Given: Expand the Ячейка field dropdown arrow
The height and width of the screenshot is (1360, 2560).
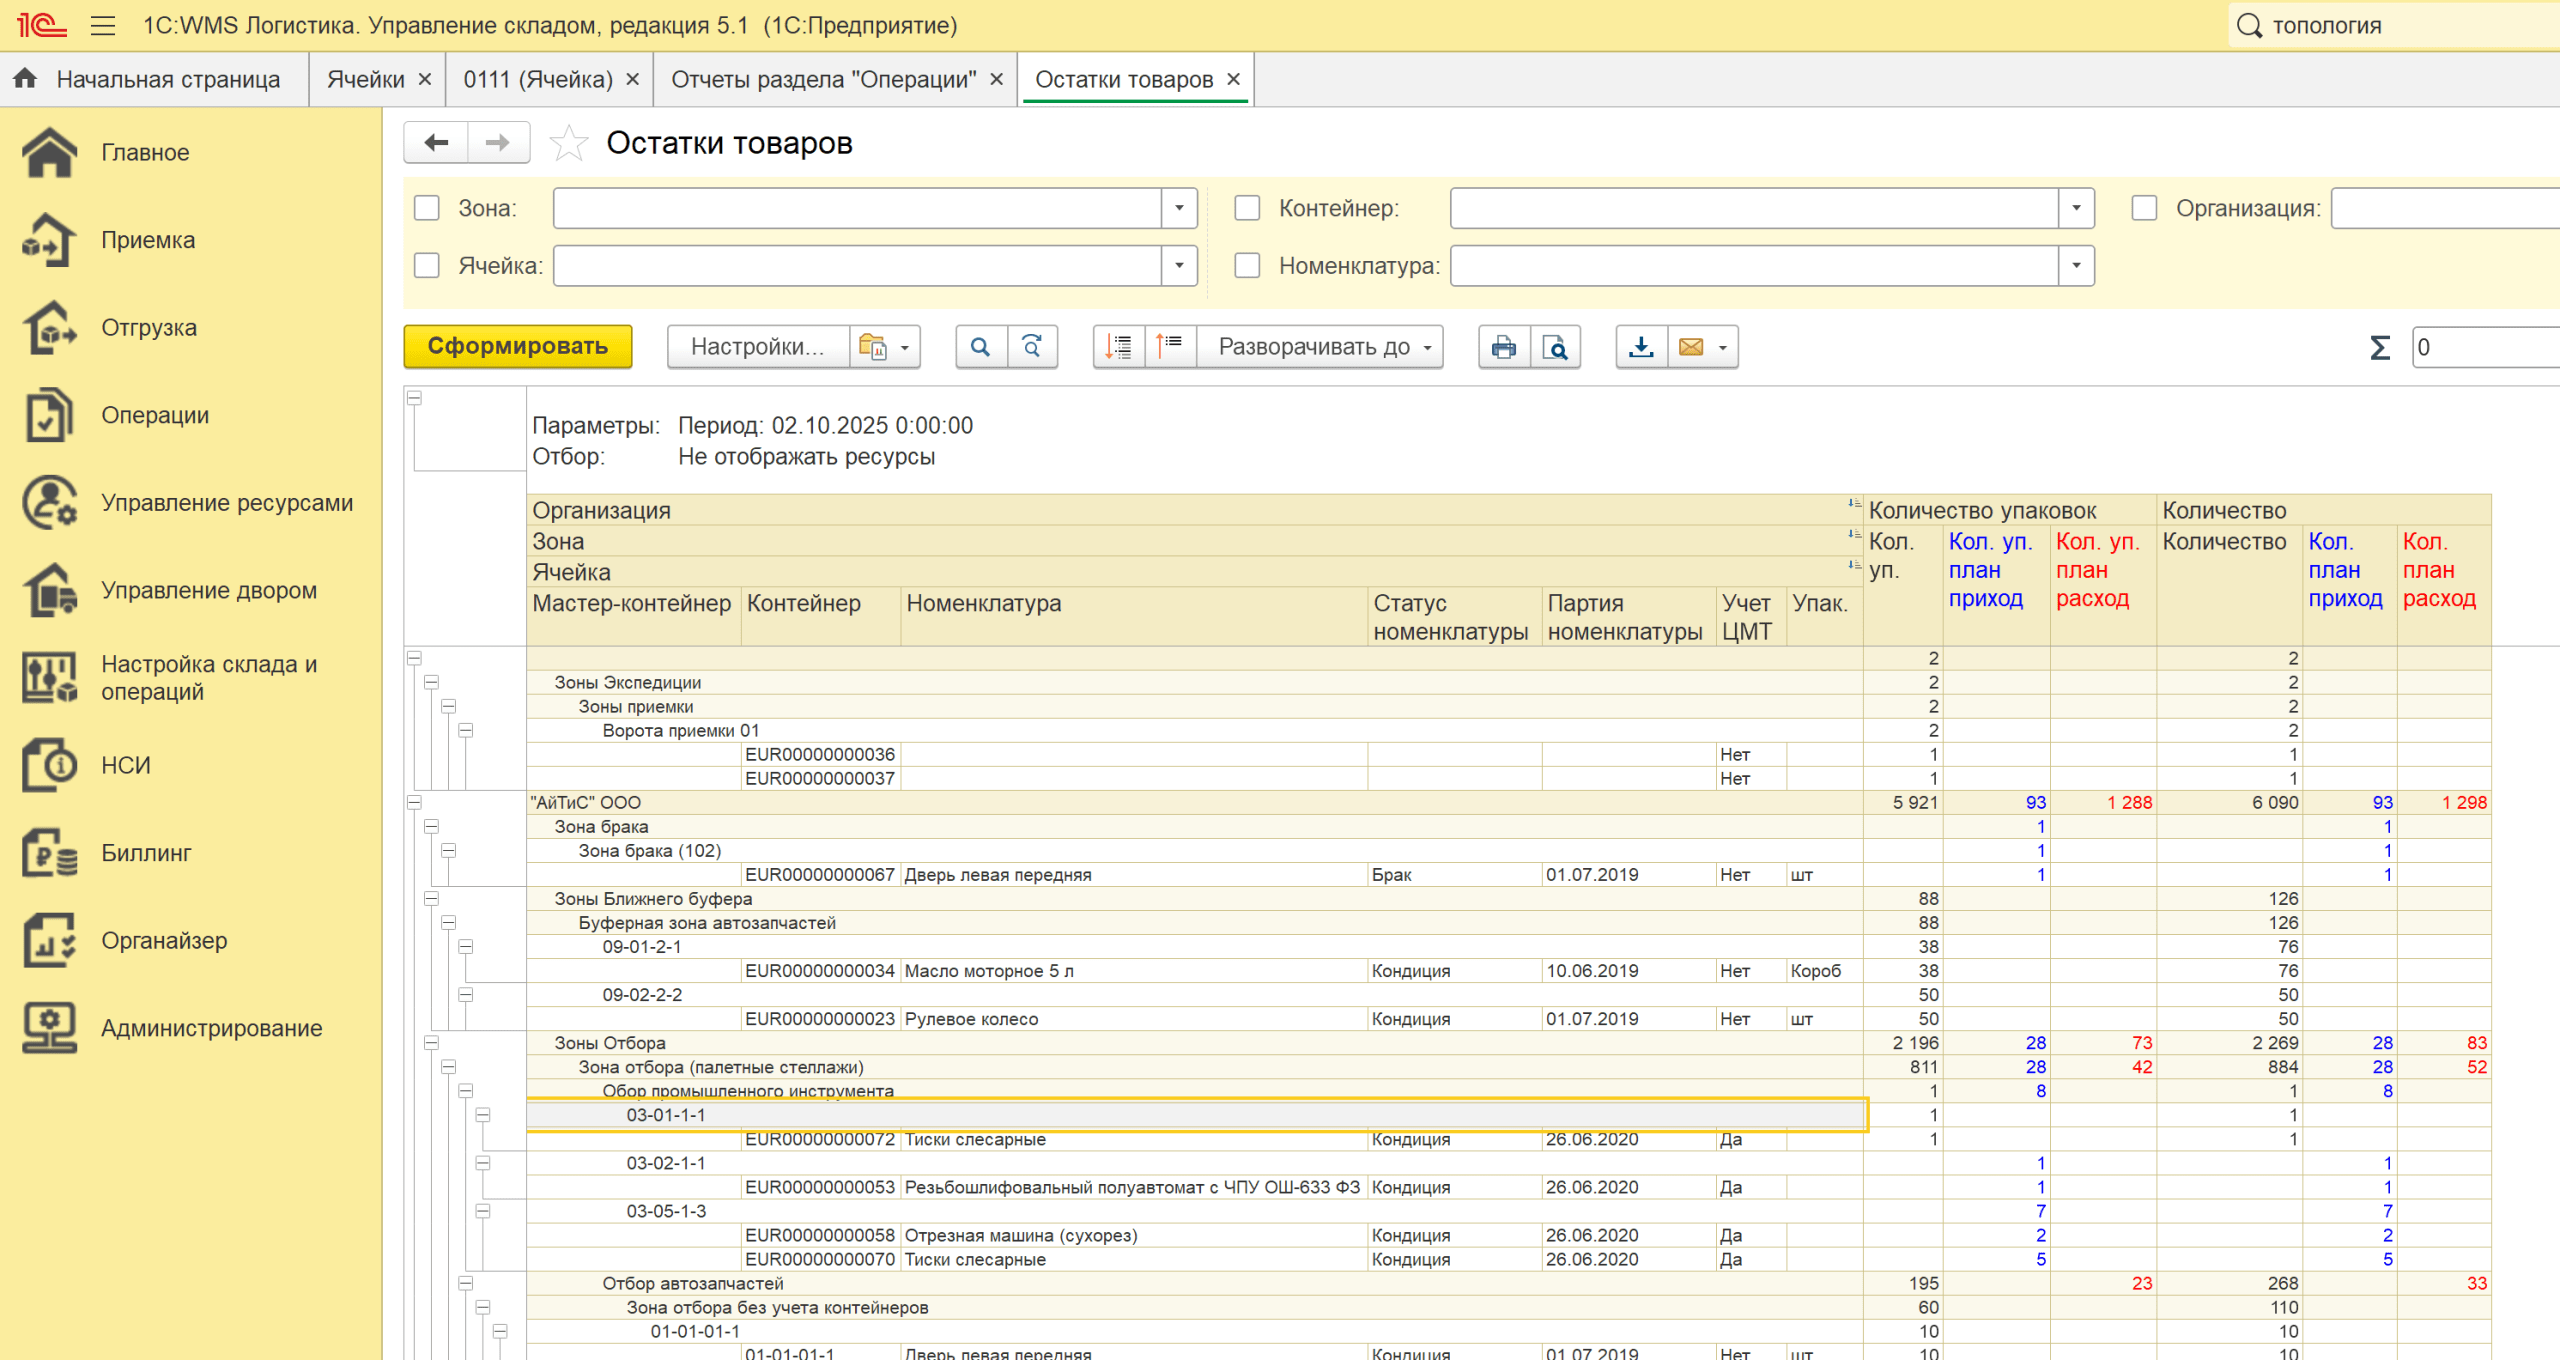Looking at the screenshot, I should (1179, 265).
